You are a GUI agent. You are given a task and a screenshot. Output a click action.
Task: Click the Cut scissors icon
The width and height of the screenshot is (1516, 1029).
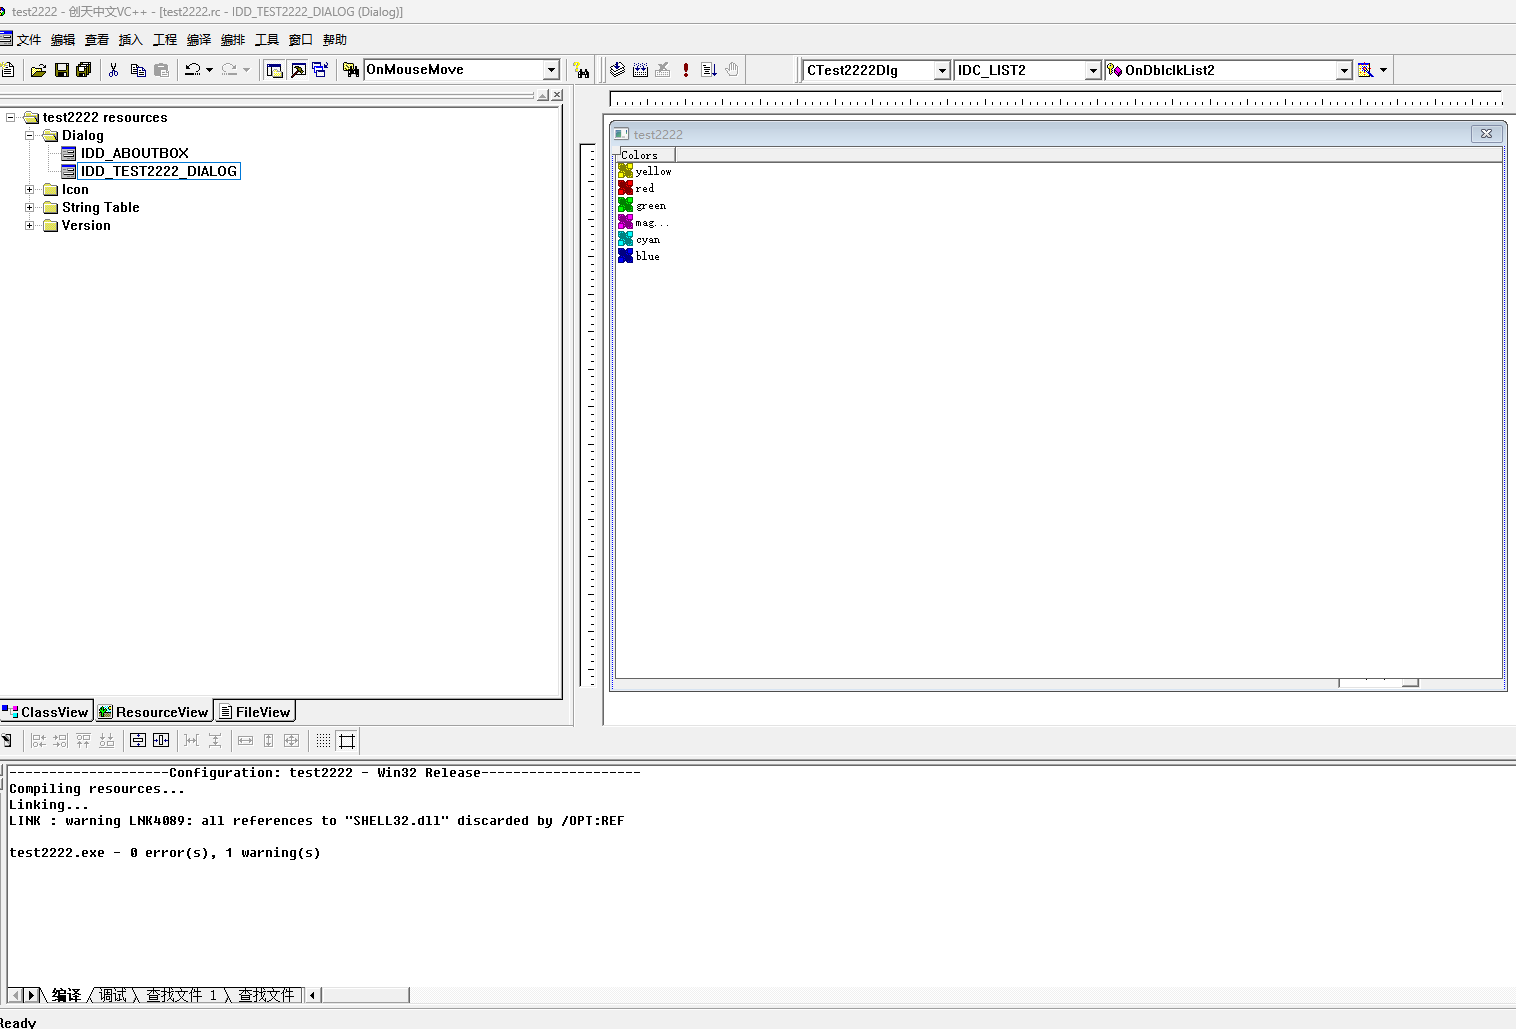coord(114,70)
